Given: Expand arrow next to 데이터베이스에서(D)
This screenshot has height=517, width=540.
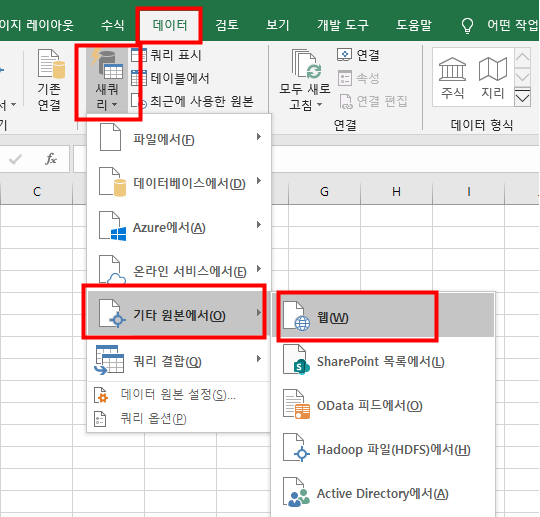Looking at the screenshot, I should [259, 181].
